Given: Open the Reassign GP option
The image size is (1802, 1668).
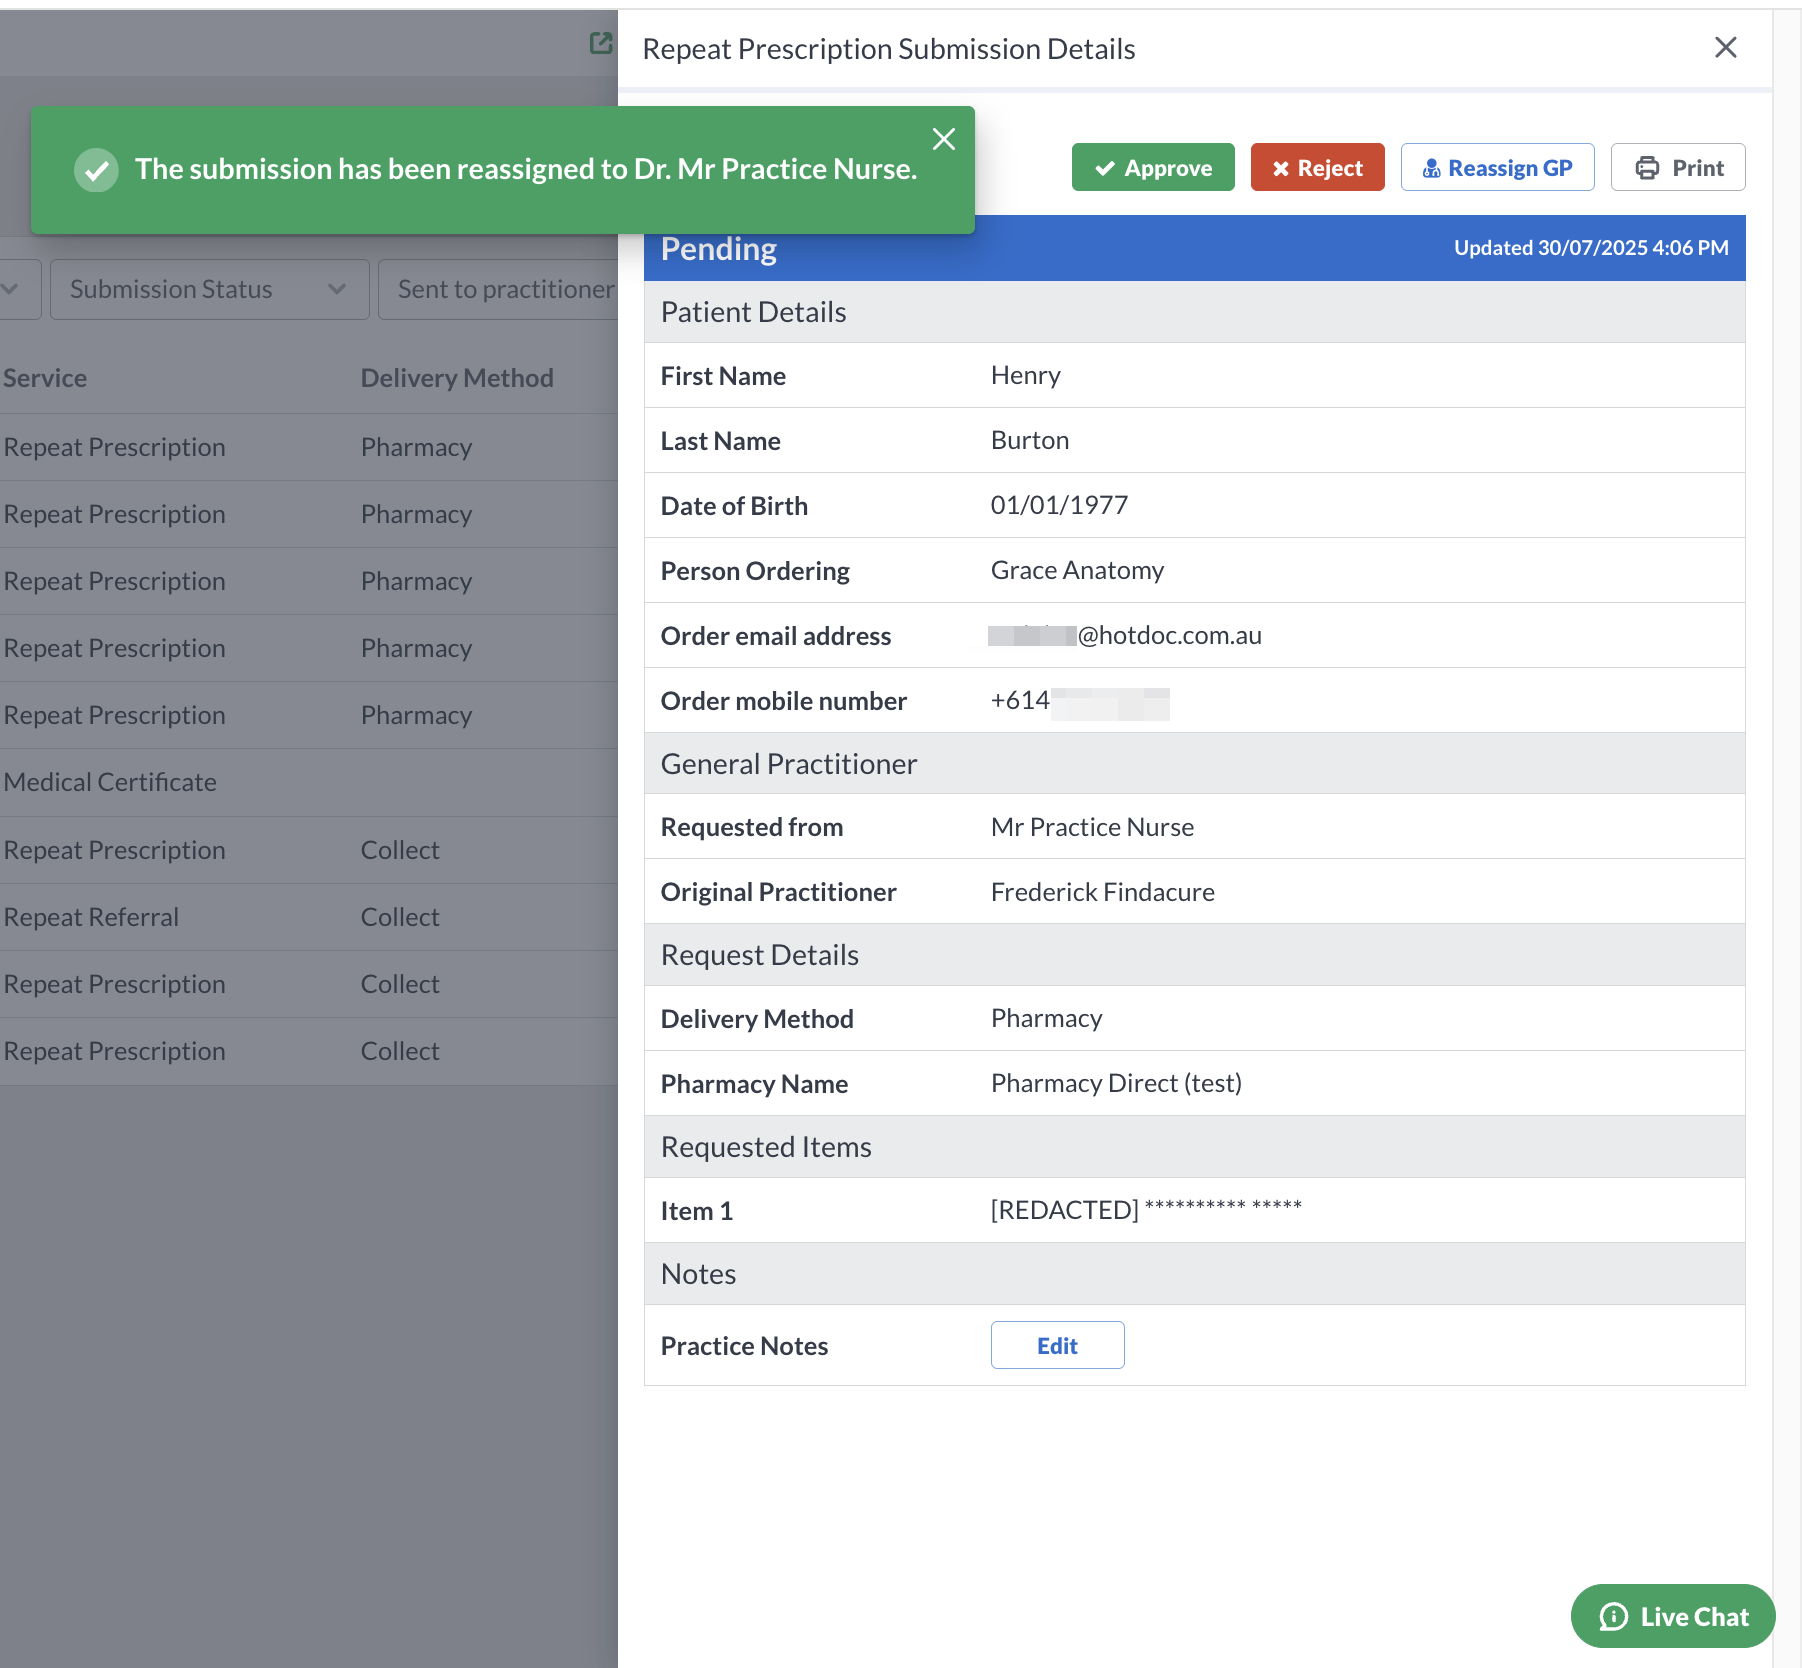Looking at the screenshot, I should (x=1497, y=168).
